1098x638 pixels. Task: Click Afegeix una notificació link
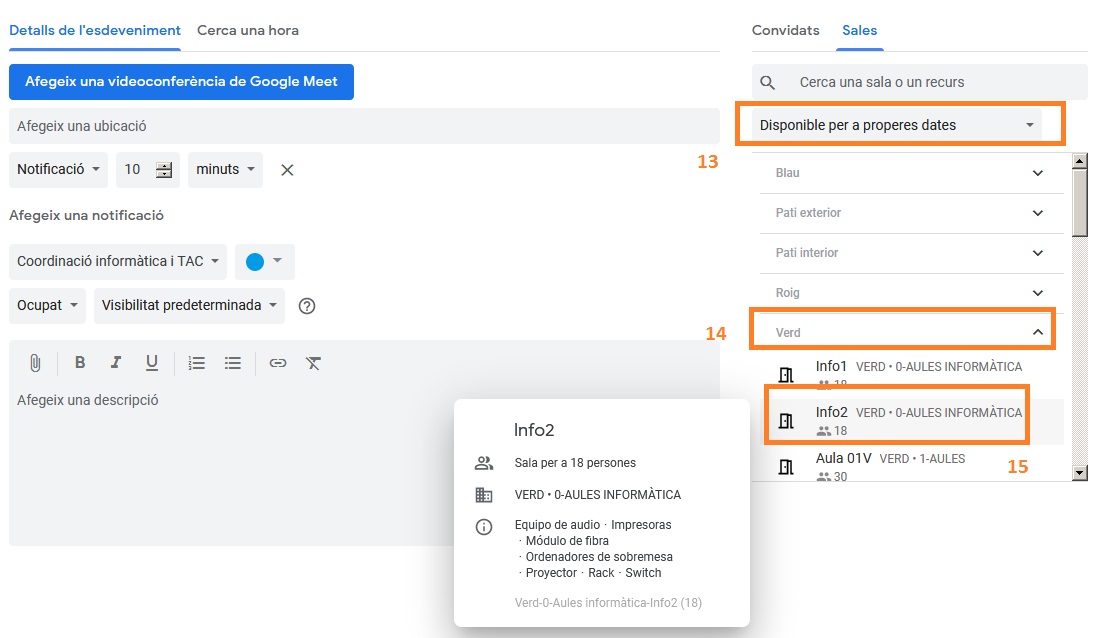coord(86,216)
